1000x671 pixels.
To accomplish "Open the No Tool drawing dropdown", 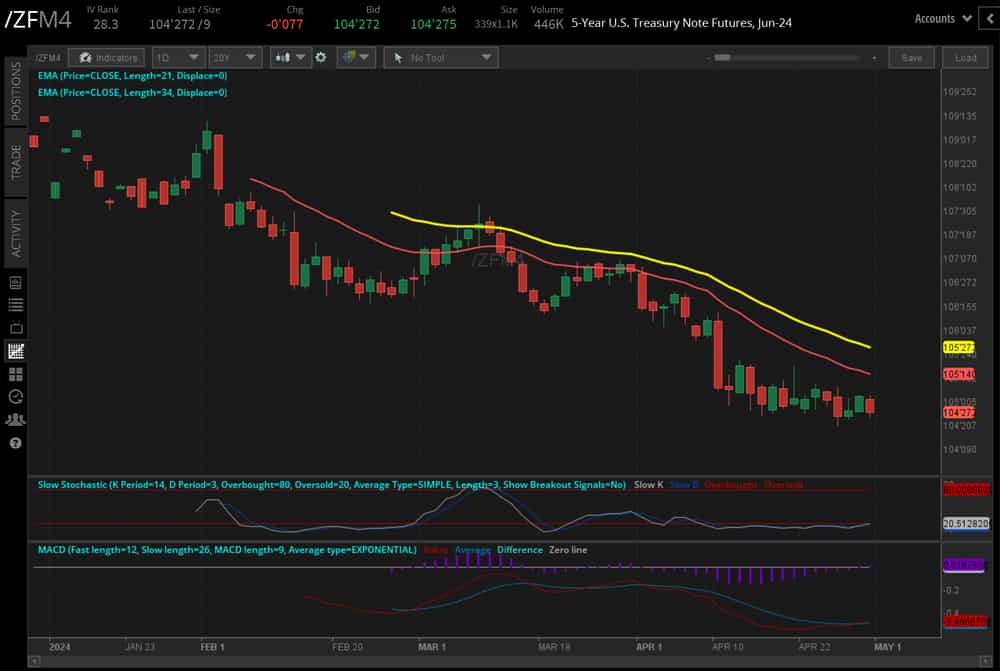I will pyautogui.click(x=440, y=58).
